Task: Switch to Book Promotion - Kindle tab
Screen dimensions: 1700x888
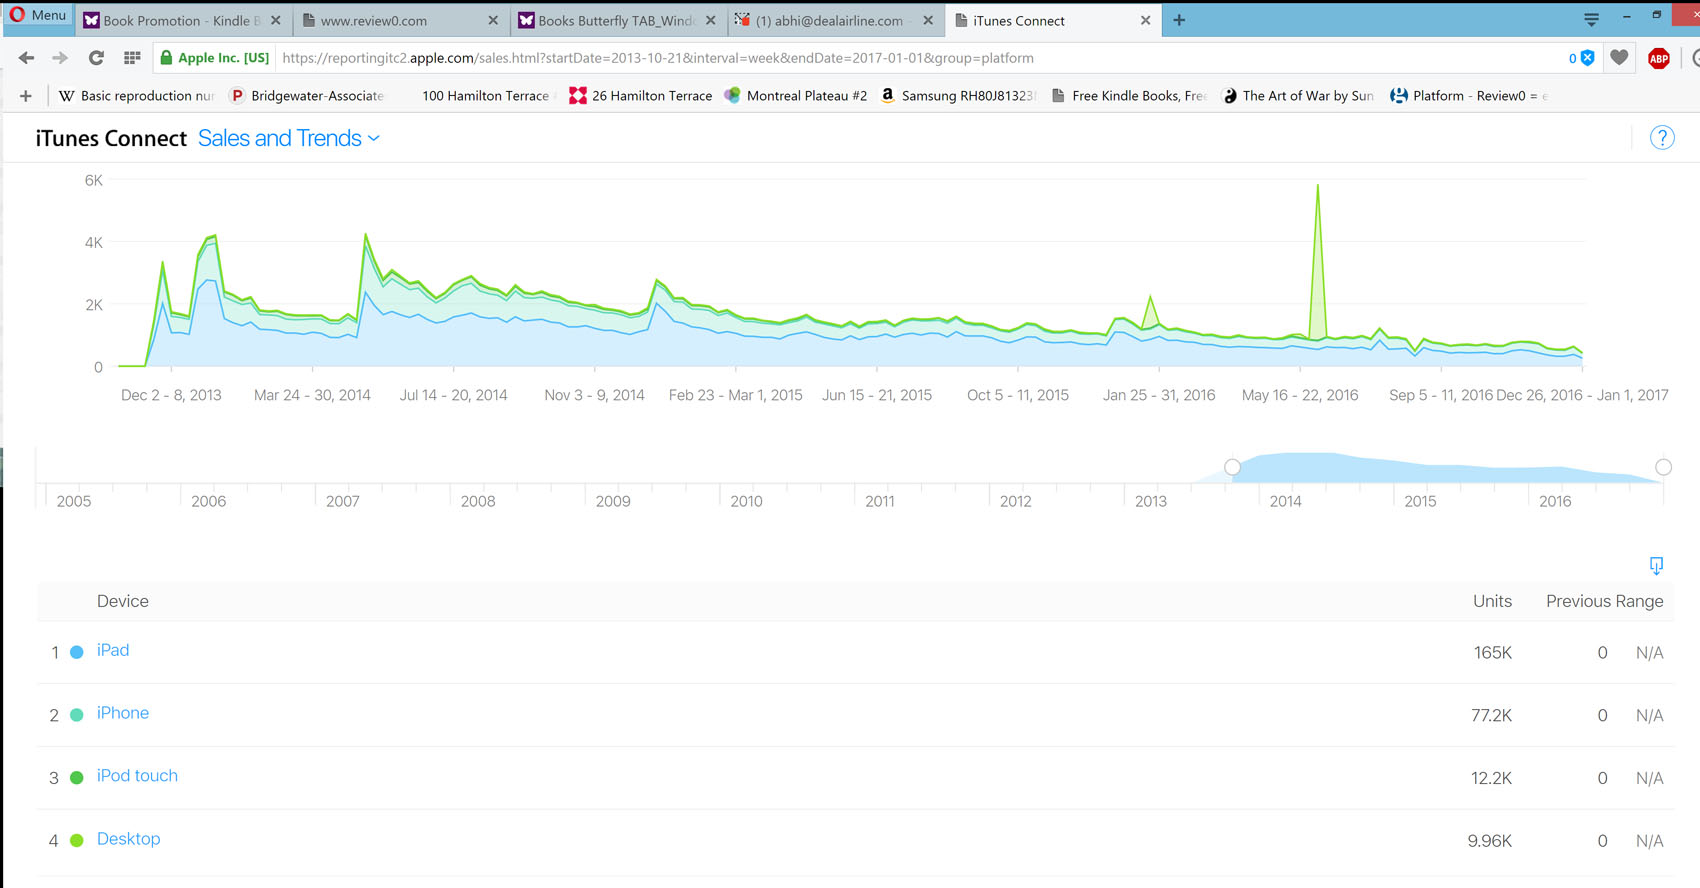Action: click(180, 20)
